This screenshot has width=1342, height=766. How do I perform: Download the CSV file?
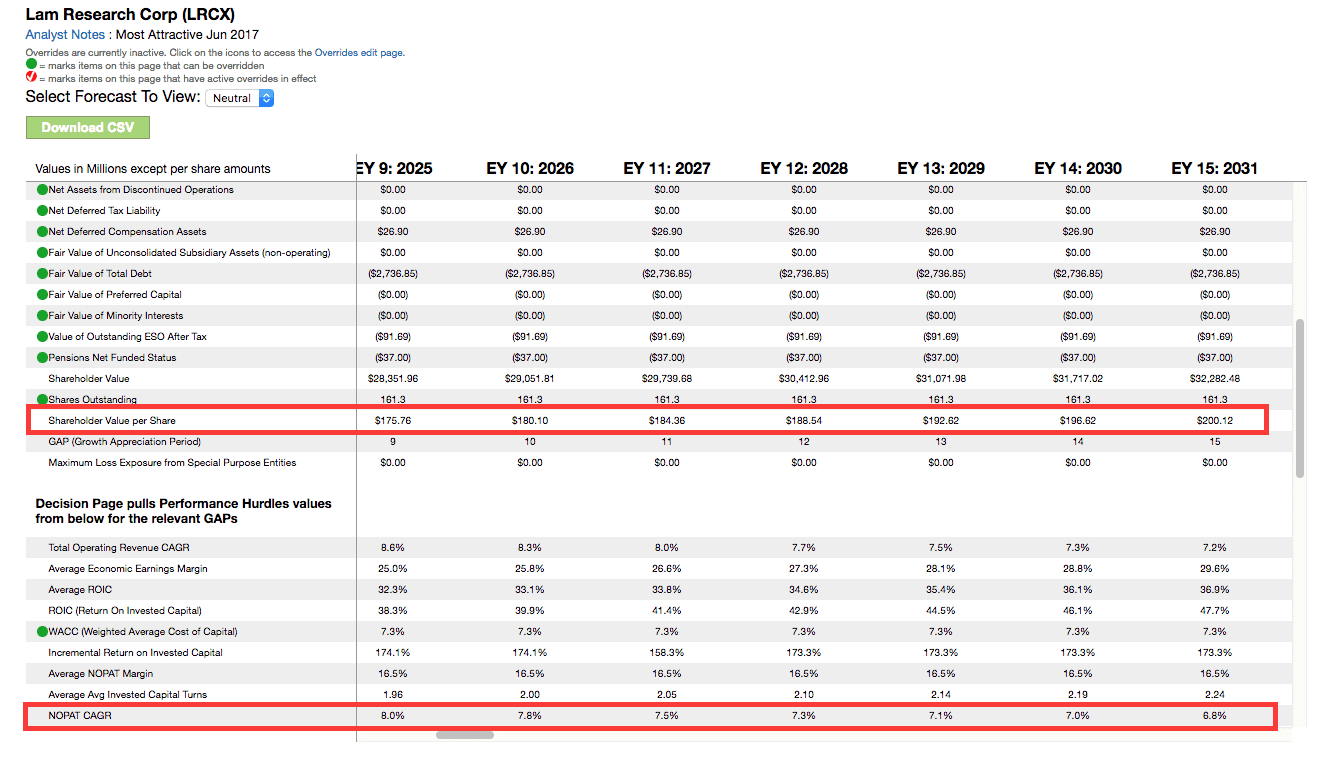click(x=88, y=127)
